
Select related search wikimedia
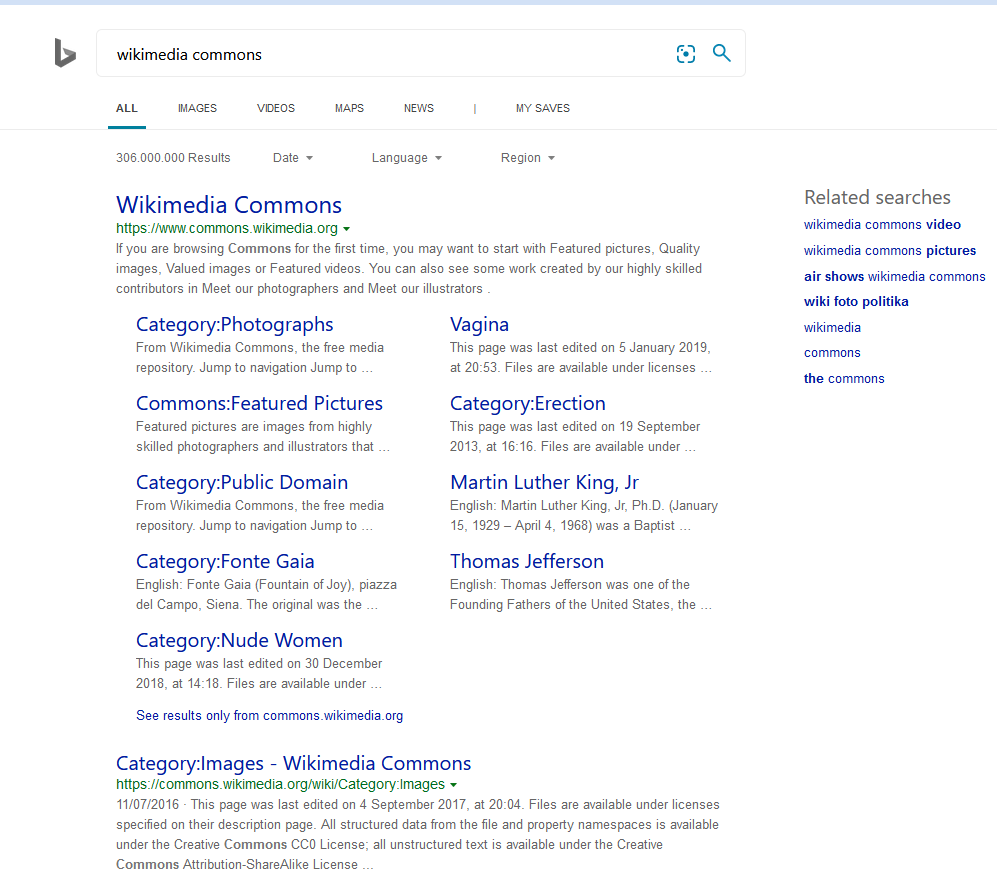click(x=832, y=328)
